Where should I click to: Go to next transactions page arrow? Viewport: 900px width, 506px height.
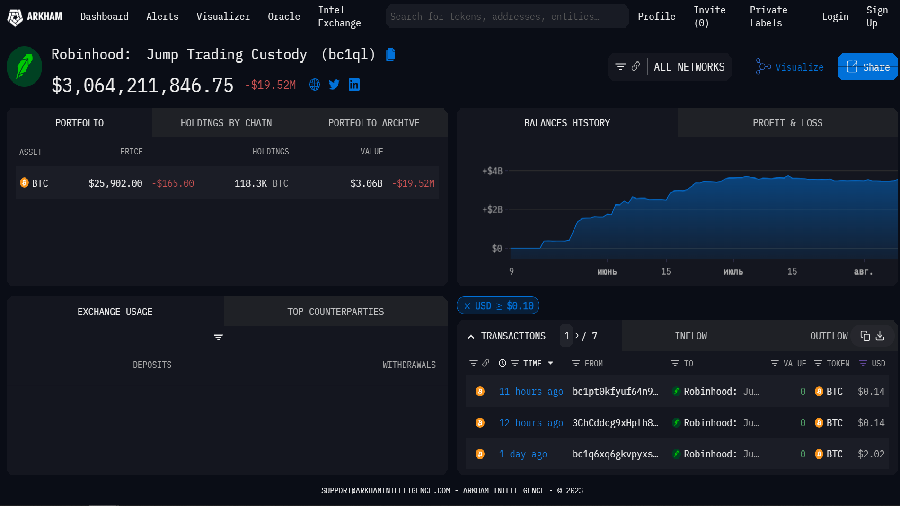click(x=575, y=336)
